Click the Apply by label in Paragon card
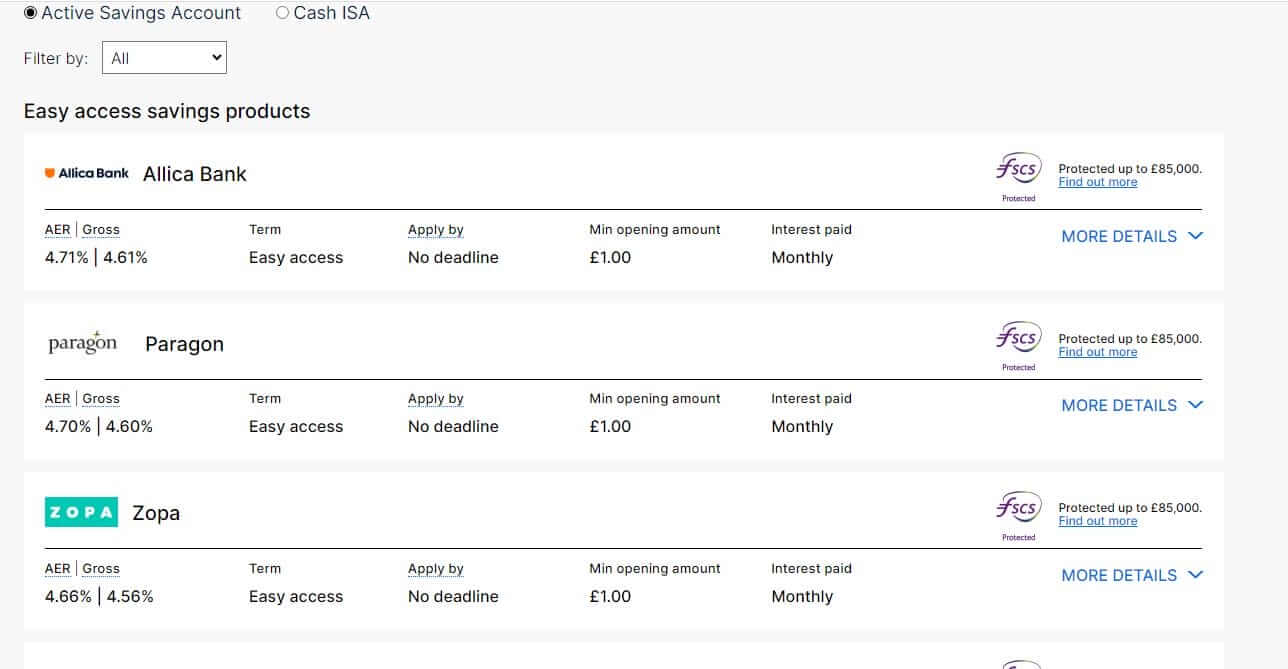This screenshot has width=1288, height=669. tap(436, 398)
